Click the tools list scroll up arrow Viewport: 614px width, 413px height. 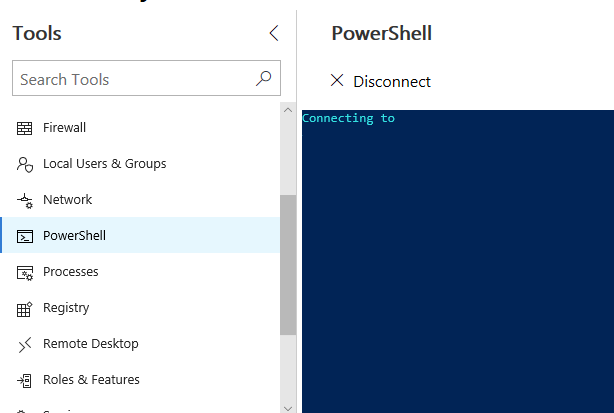(x=288, y=110)
